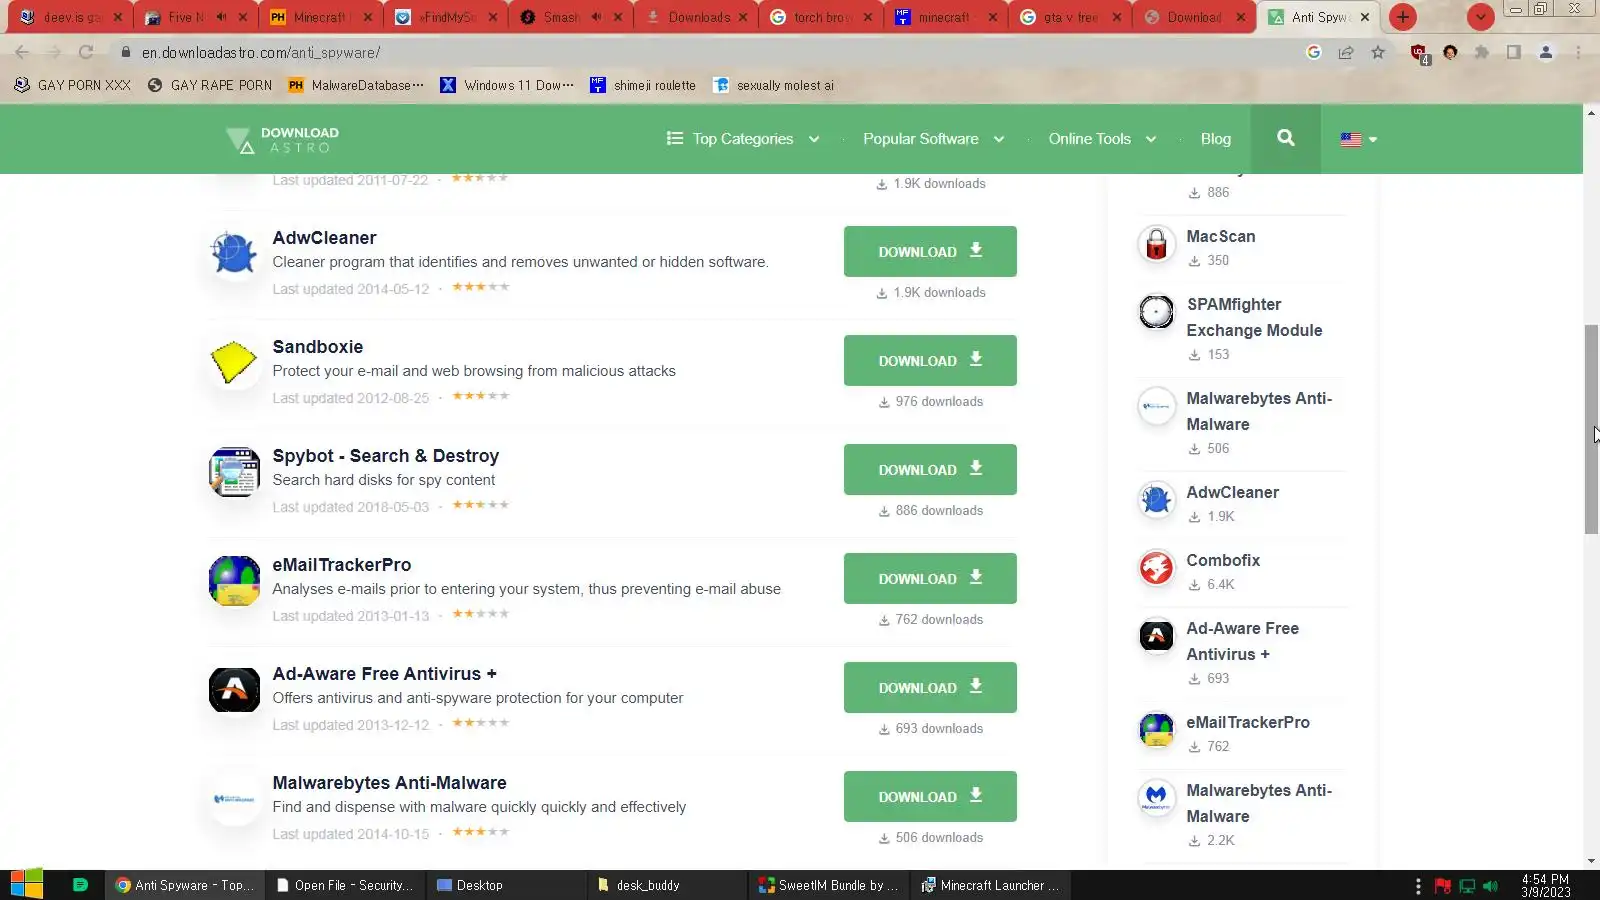Open the Combofix link in the sidebar
Screen dimensions: 1600x900
(1223, 561)
